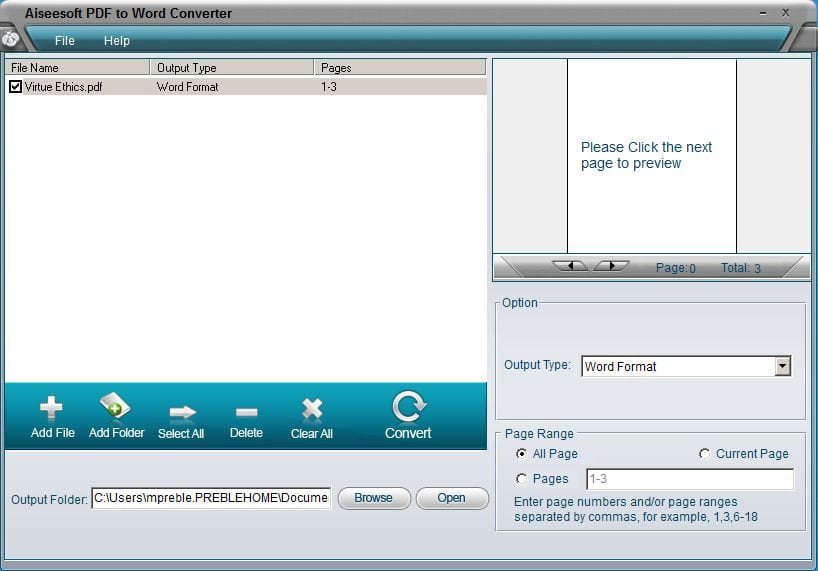This screenshot has width=818, height=571.
Task: Expand the Output Type dropdown
Action: tap(782, 367)
